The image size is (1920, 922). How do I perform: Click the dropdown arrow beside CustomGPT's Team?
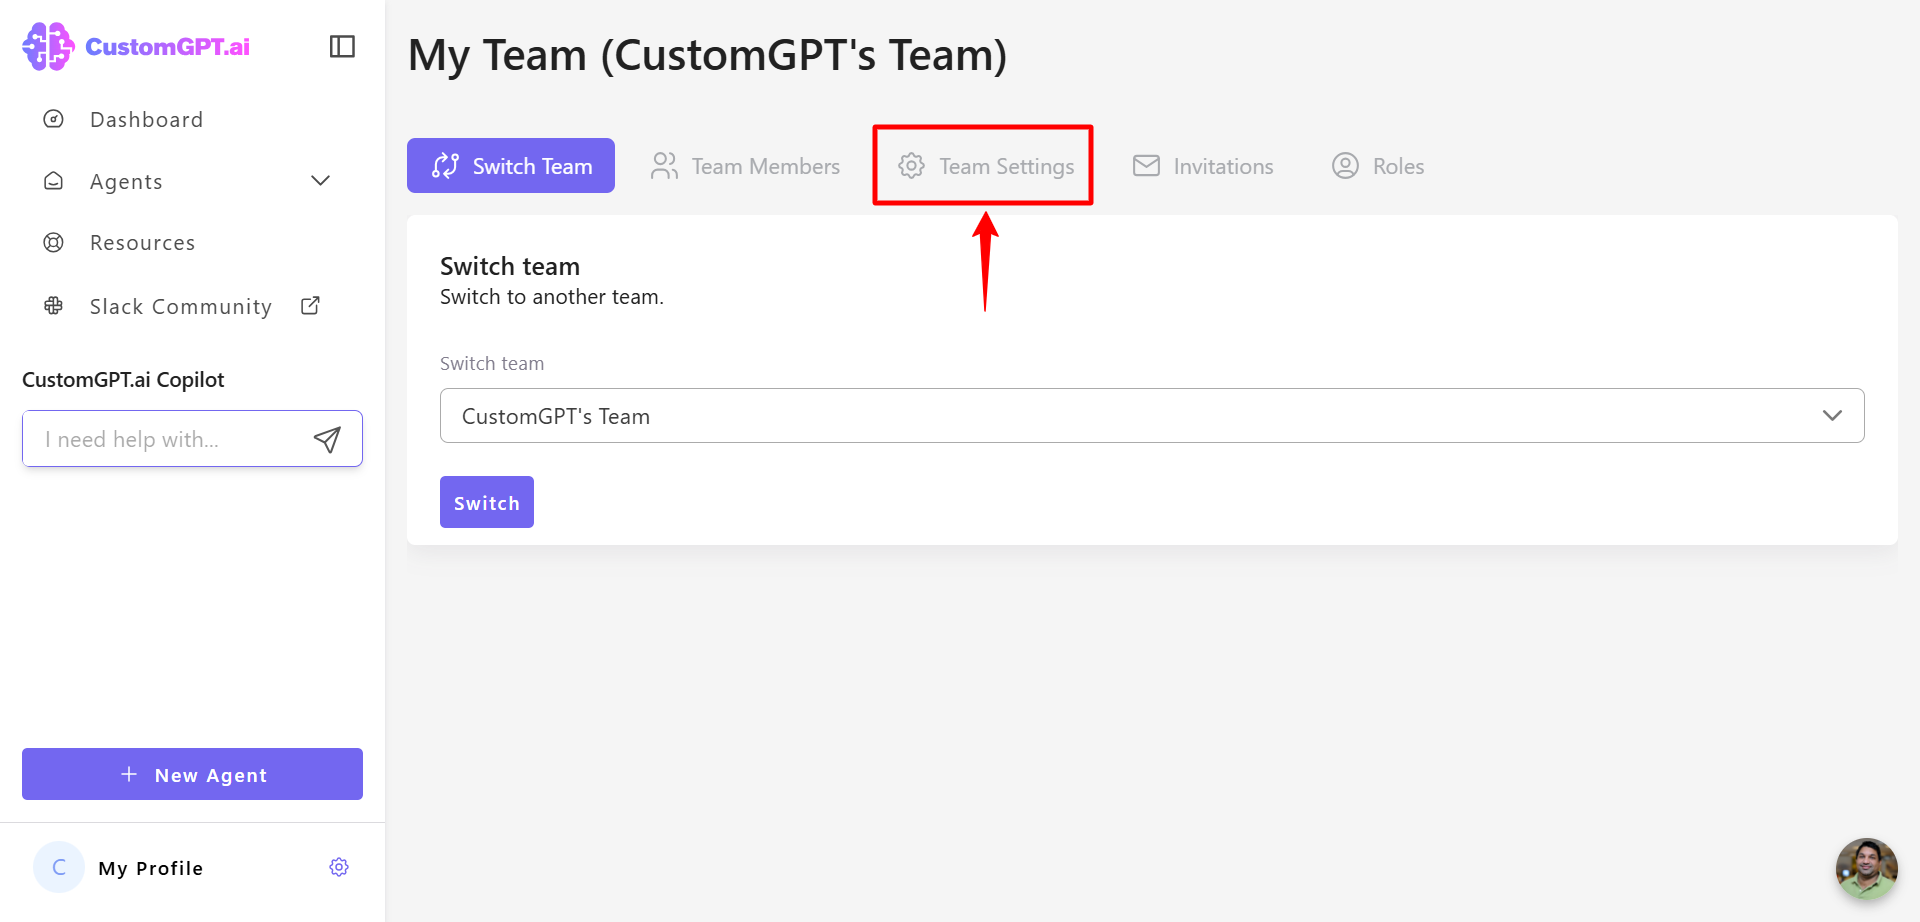tap(1832, 416)
